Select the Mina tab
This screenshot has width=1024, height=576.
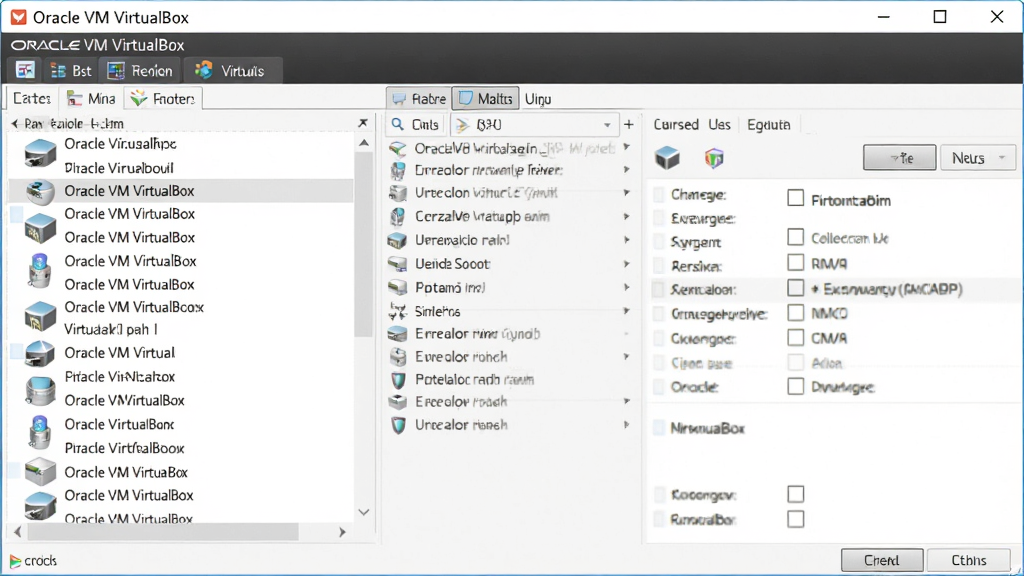pyautogui.click(x=91, y=99)
